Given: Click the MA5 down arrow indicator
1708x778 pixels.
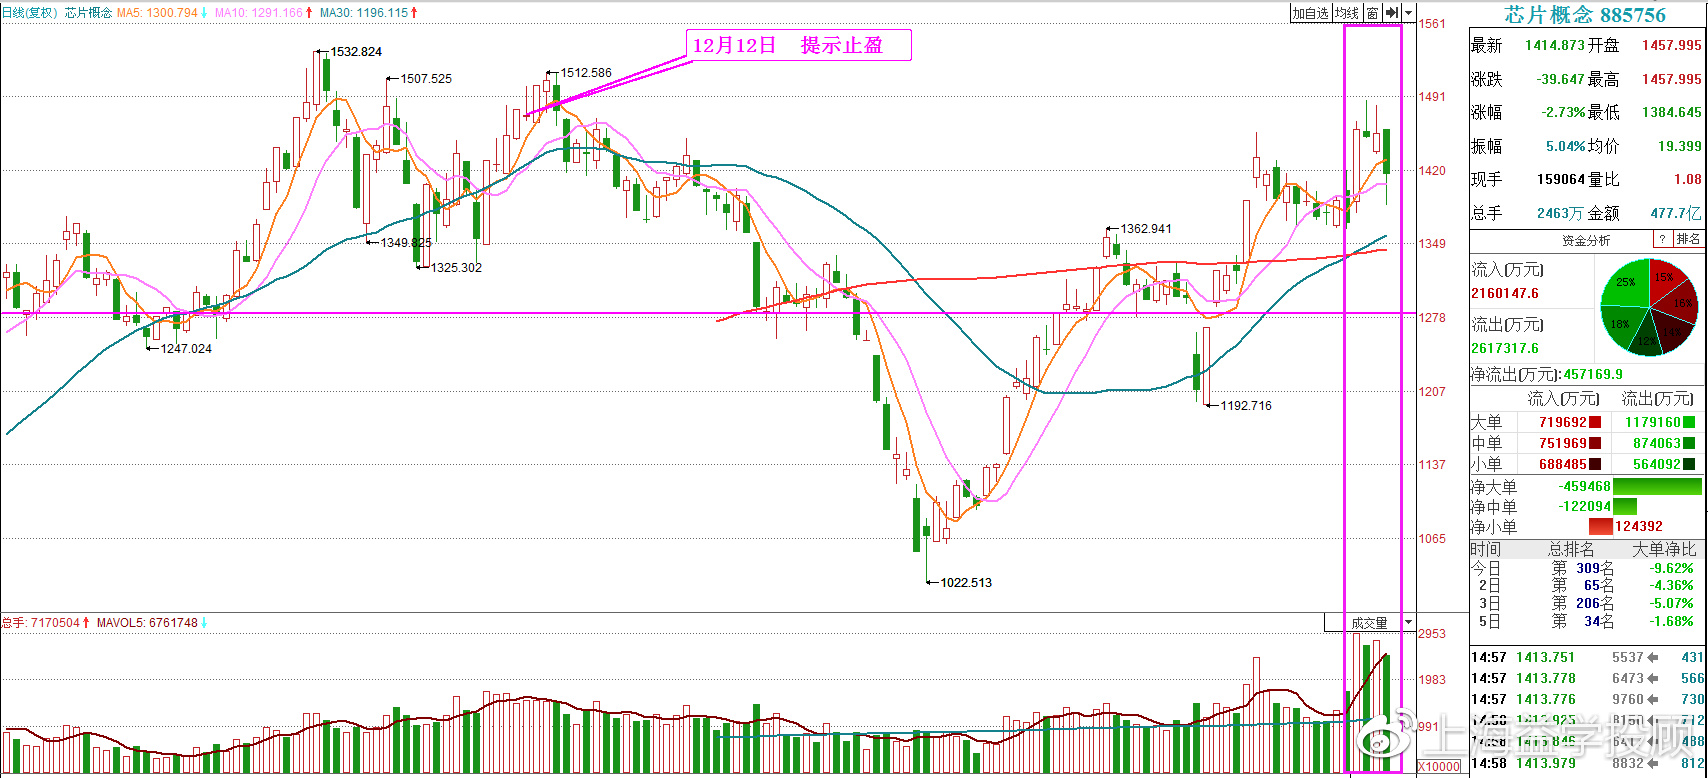Looking at the screenshot, I should [x=204, y=13].
